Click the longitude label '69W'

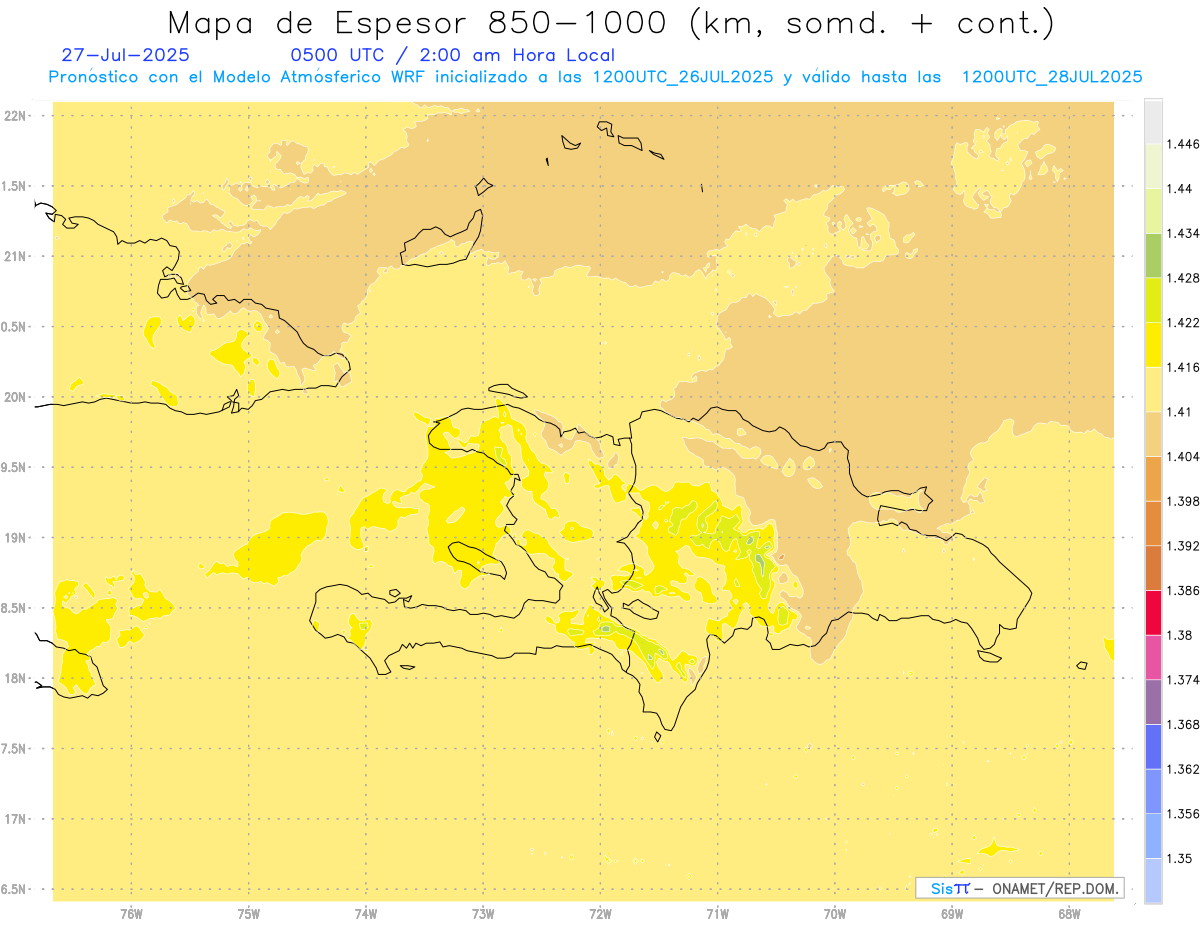click(952, 913)
